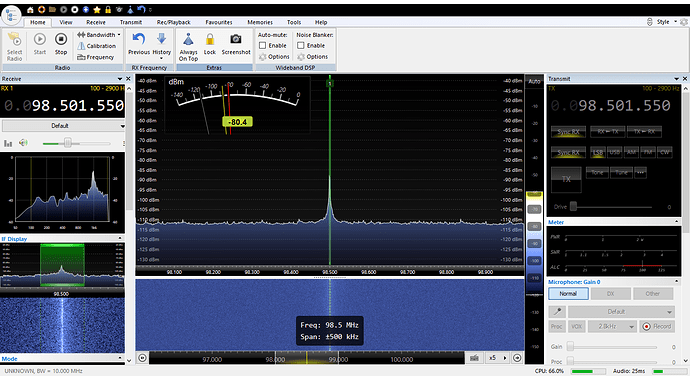Viewport: 690px width, 376px height.
Task: Open the Transmit panel options arrow
Action: tap(676, 78)
